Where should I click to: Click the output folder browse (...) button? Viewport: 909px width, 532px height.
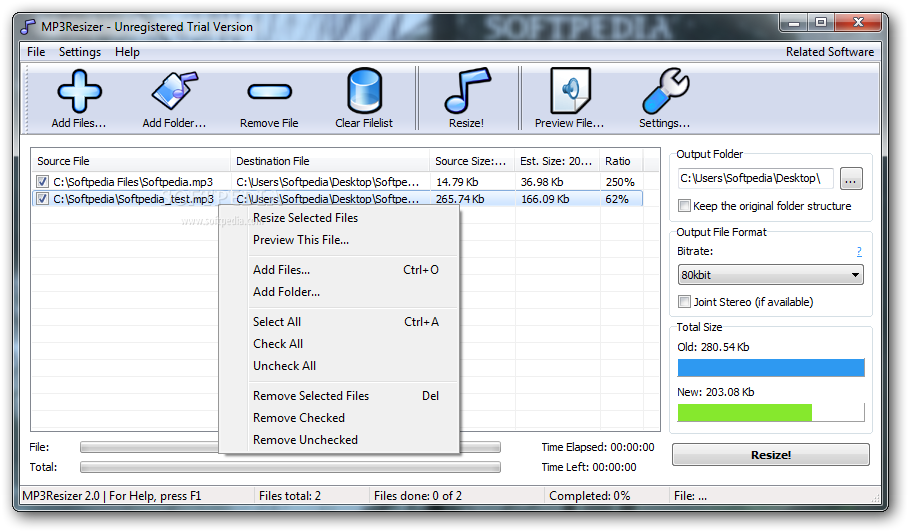[850, 178]
